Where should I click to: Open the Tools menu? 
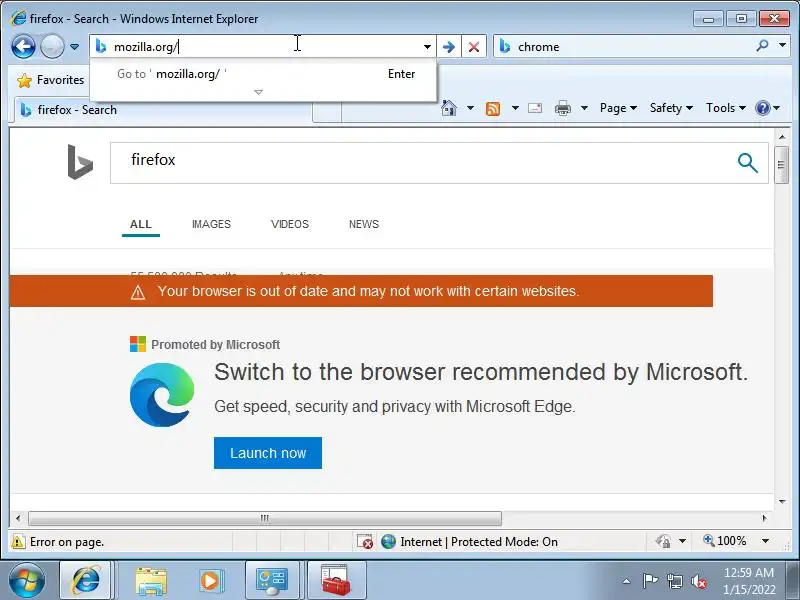(x=726, y=108)
